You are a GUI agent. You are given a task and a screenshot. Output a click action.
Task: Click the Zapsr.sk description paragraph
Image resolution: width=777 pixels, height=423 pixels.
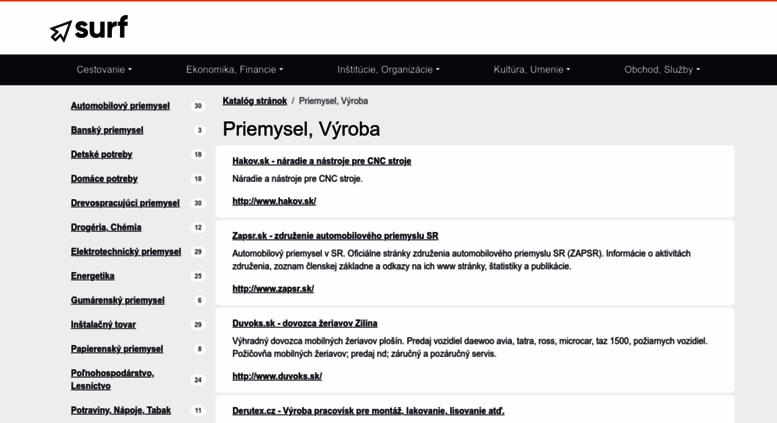[x=461, y=260]
